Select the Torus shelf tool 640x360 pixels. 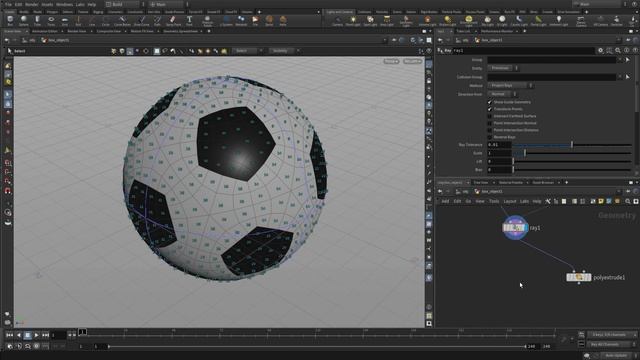tap(51, 21)
